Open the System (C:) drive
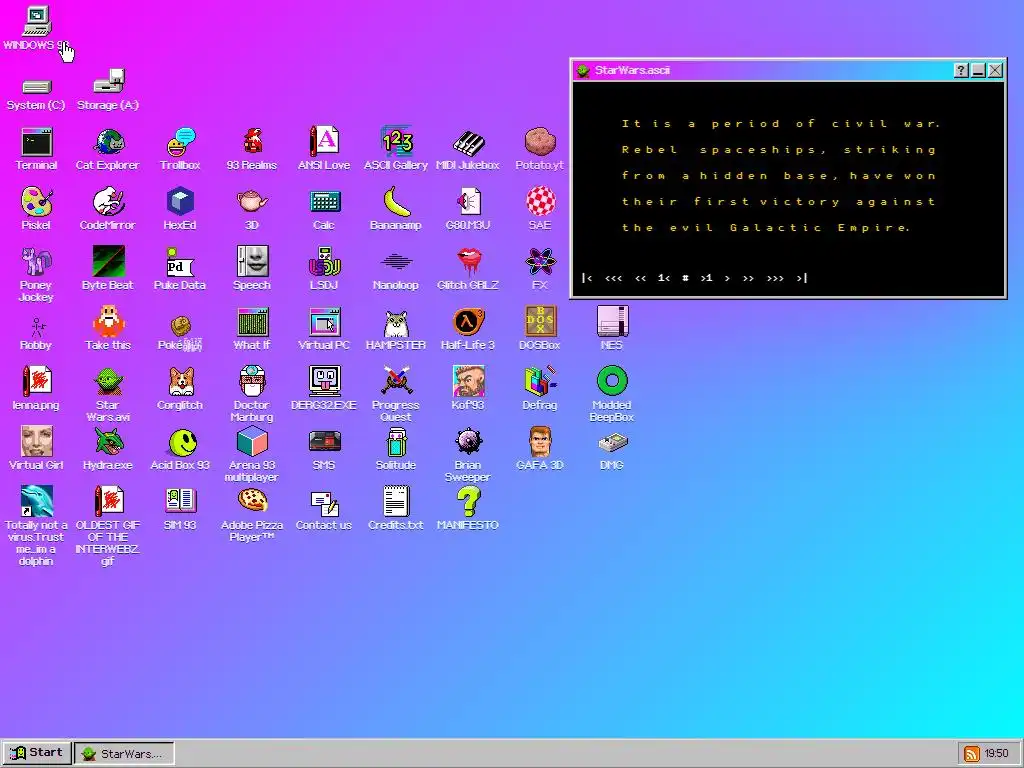 coord(36,94)
